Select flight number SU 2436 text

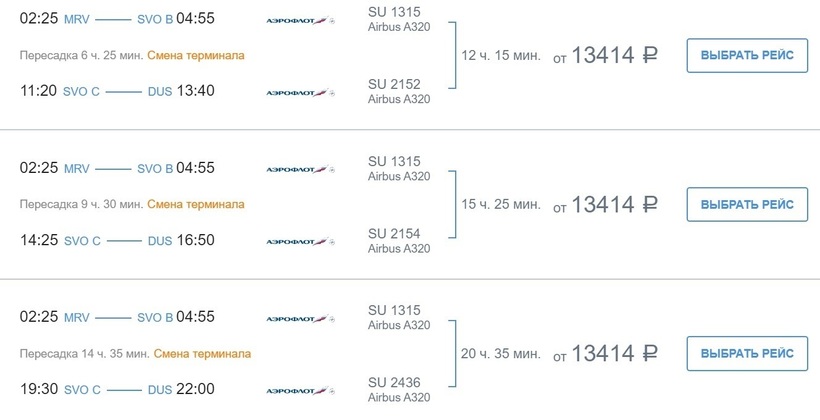click(394, 382)
